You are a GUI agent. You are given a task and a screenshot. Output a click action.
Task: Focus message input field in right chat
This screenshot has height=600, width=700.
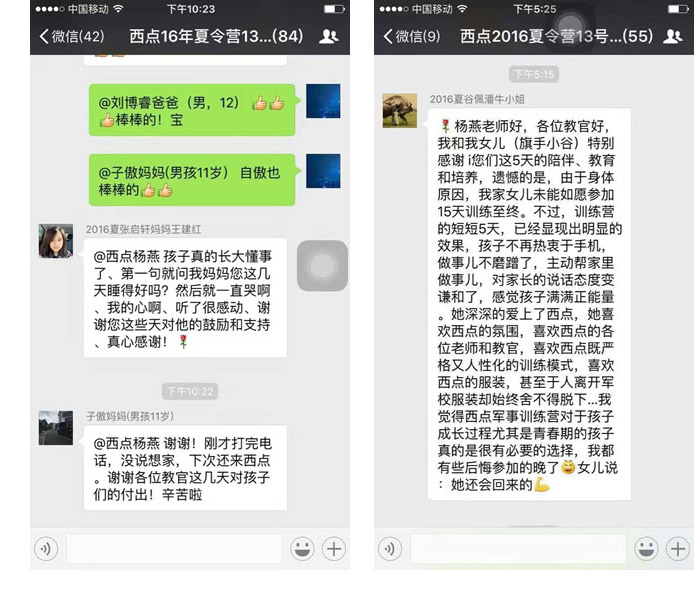(518, 549)
